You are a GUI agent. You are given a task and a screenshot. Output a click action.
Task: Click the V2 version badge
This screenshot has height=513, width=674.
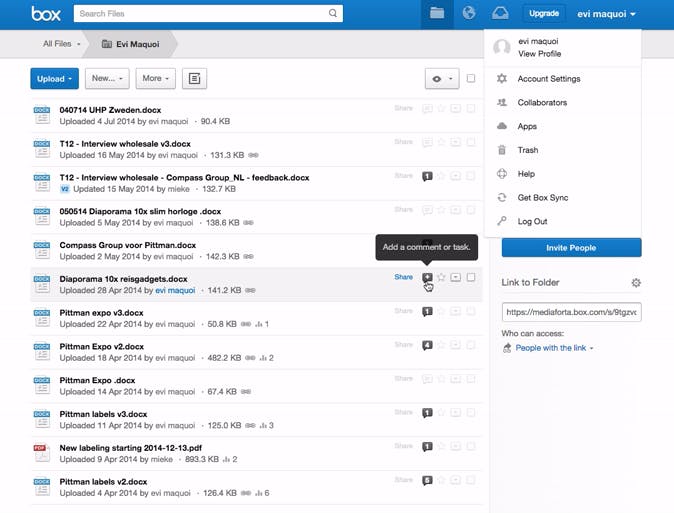click(x=64, y=189)
